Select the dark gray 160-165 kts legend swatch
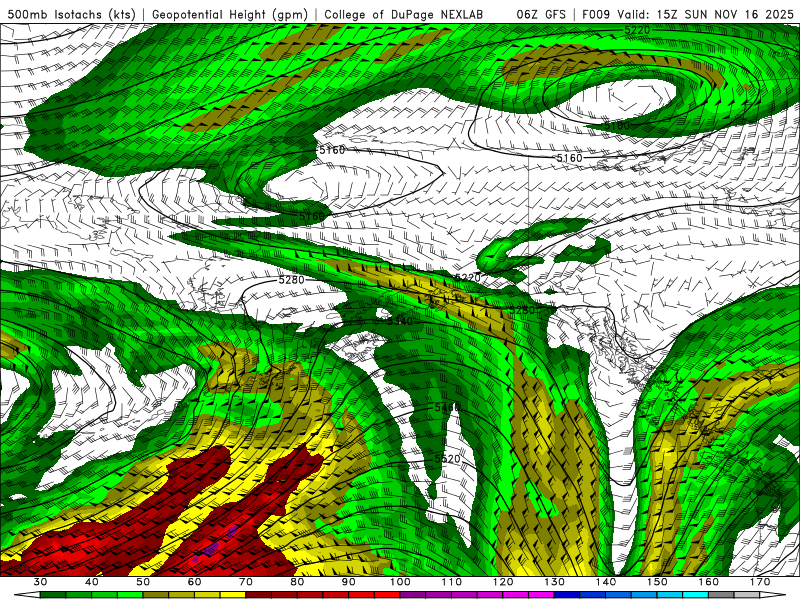Image resolution: width=800 pixels, height=600 pixels. tap(721, 595)
